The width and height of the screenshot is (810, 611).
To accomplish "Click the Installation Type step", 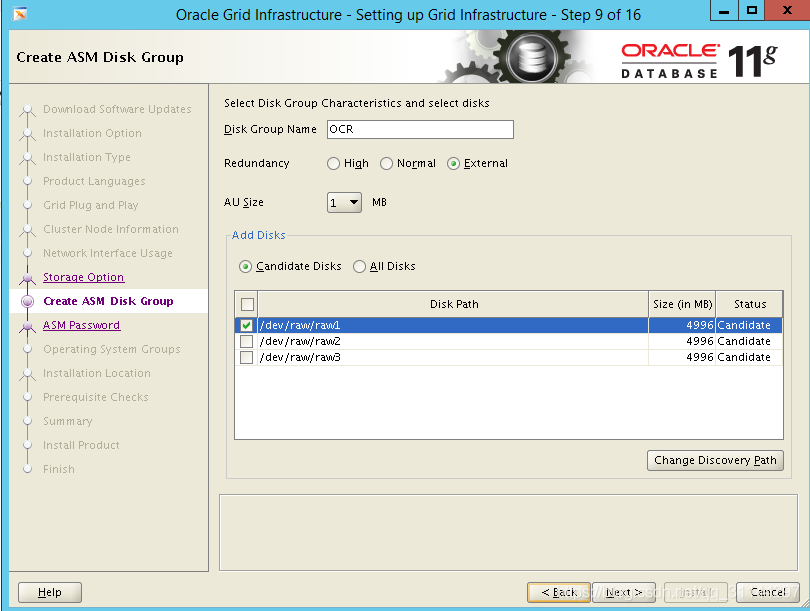I will tap(87, 158).
